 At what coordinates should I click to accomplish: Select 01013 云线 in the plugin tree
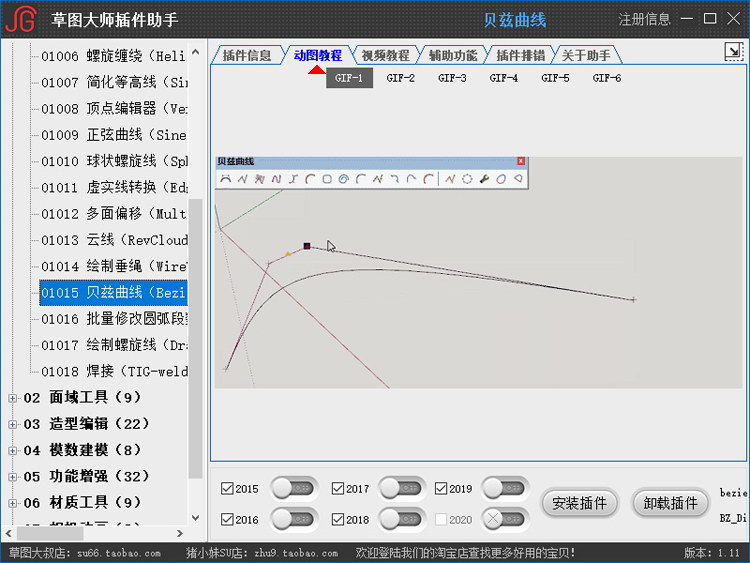[113, 240]
